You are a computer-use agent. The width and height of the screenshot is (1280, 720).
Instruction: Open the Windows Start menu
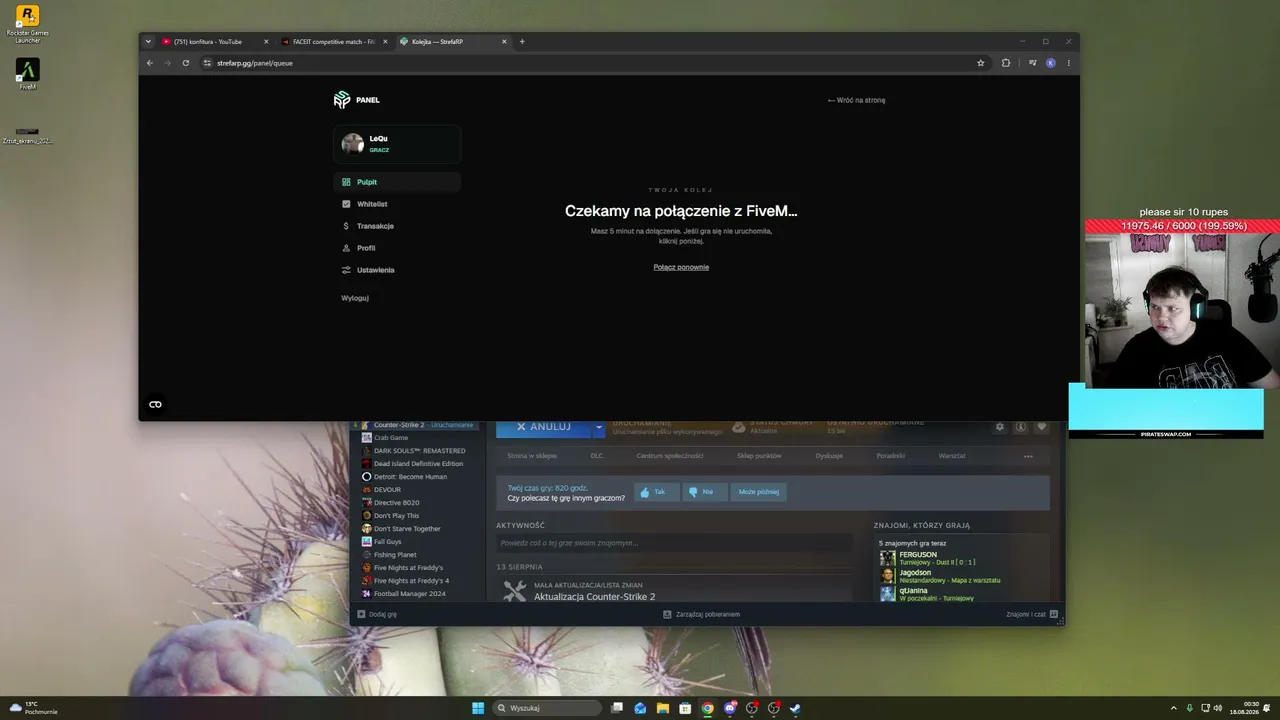[x=478, y=708]
